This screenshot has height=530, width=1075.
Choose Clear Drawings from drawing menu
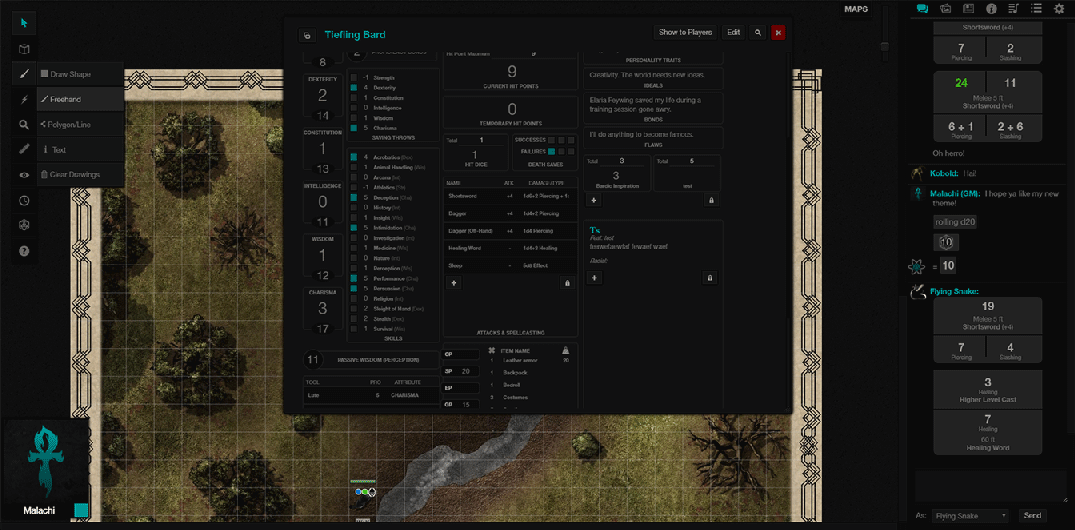tap(80, 175)
